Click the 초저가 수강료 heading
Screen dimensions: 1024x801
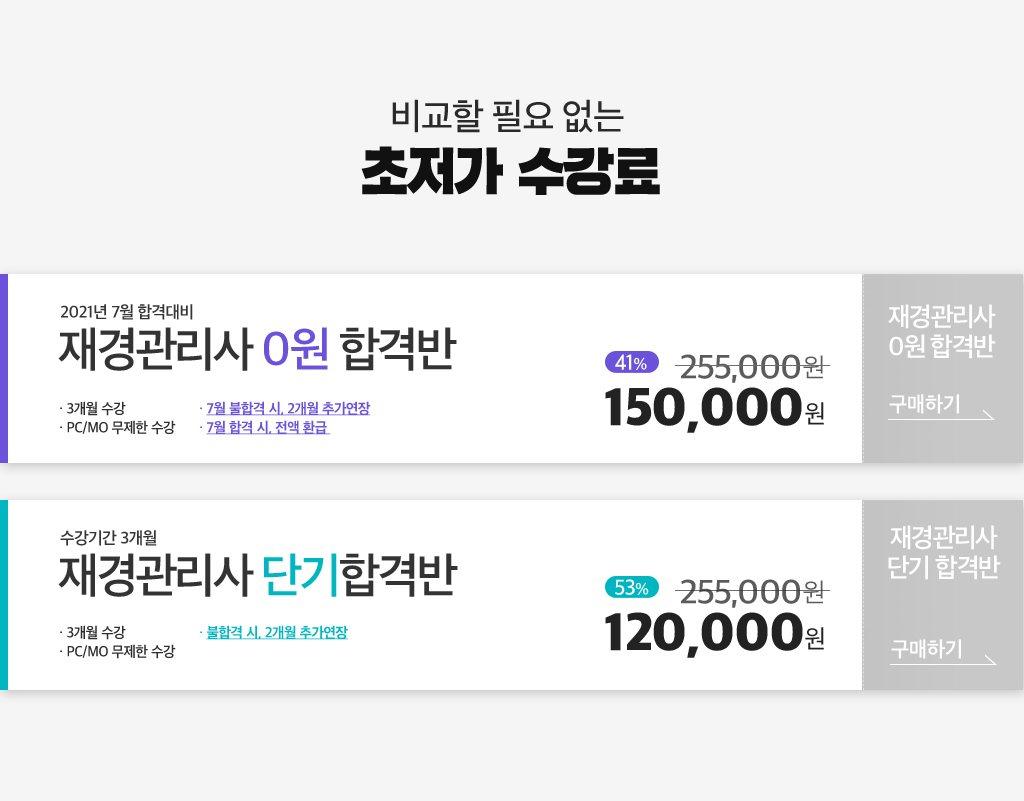pyautogui.click(x=511, y=171)
